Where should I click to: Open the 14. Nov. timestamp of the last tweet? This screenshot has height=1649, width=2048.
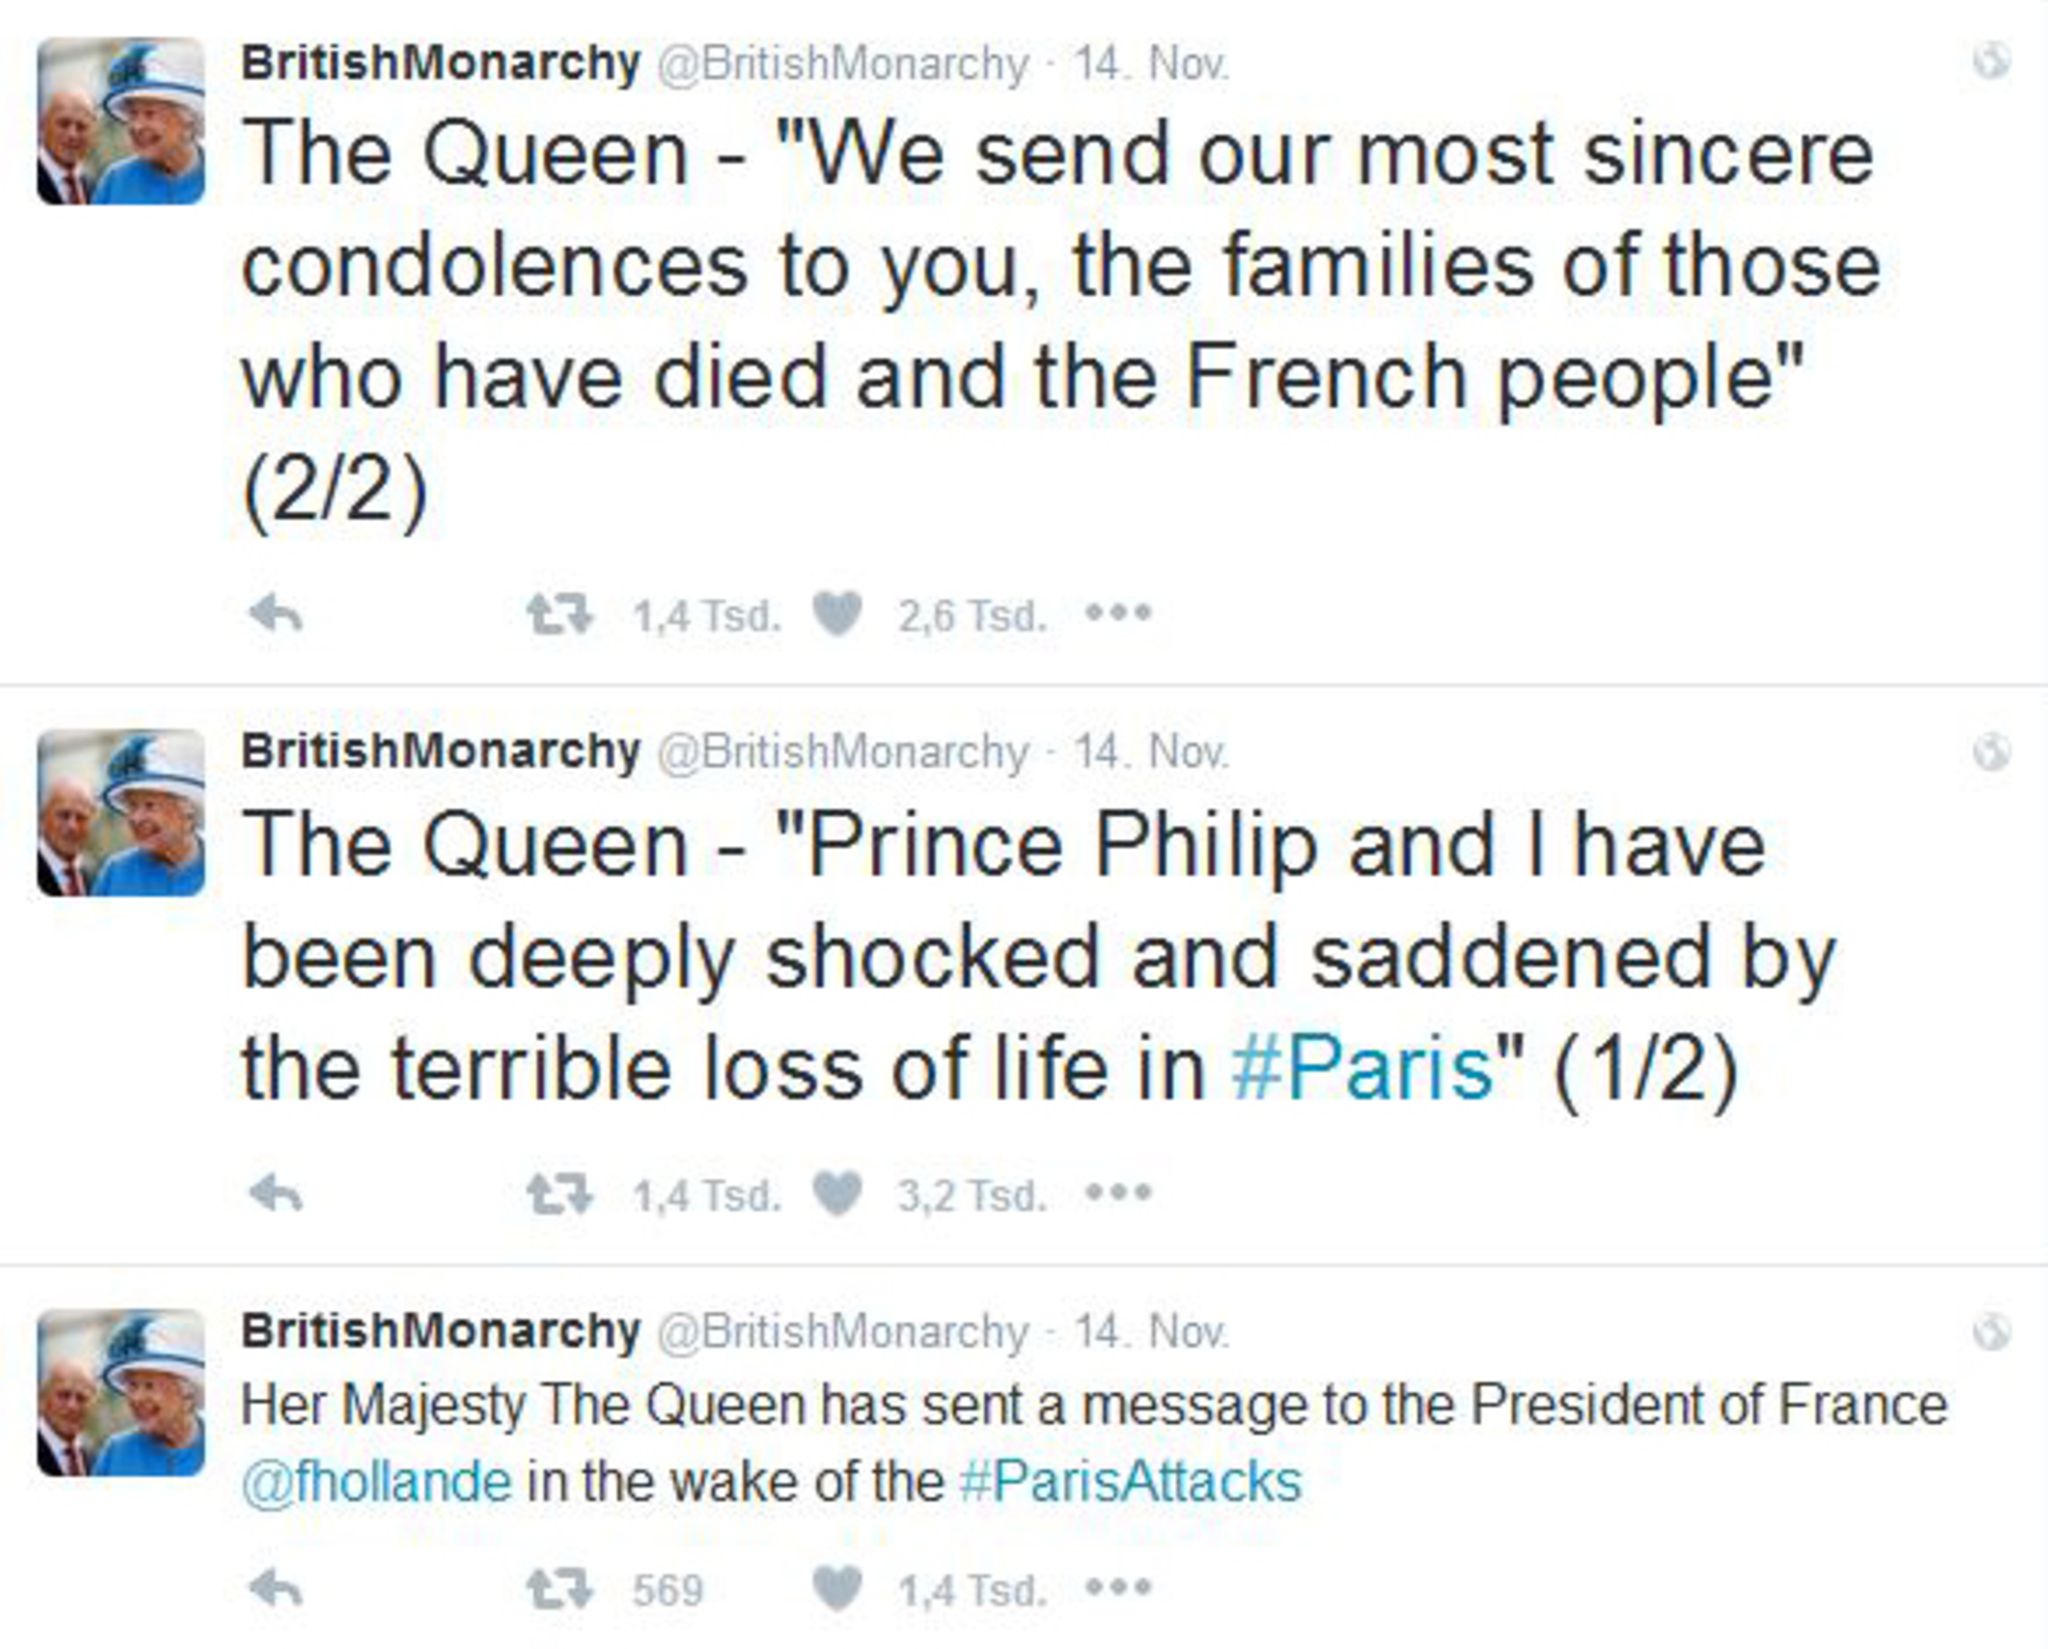coord(1151,1332)
